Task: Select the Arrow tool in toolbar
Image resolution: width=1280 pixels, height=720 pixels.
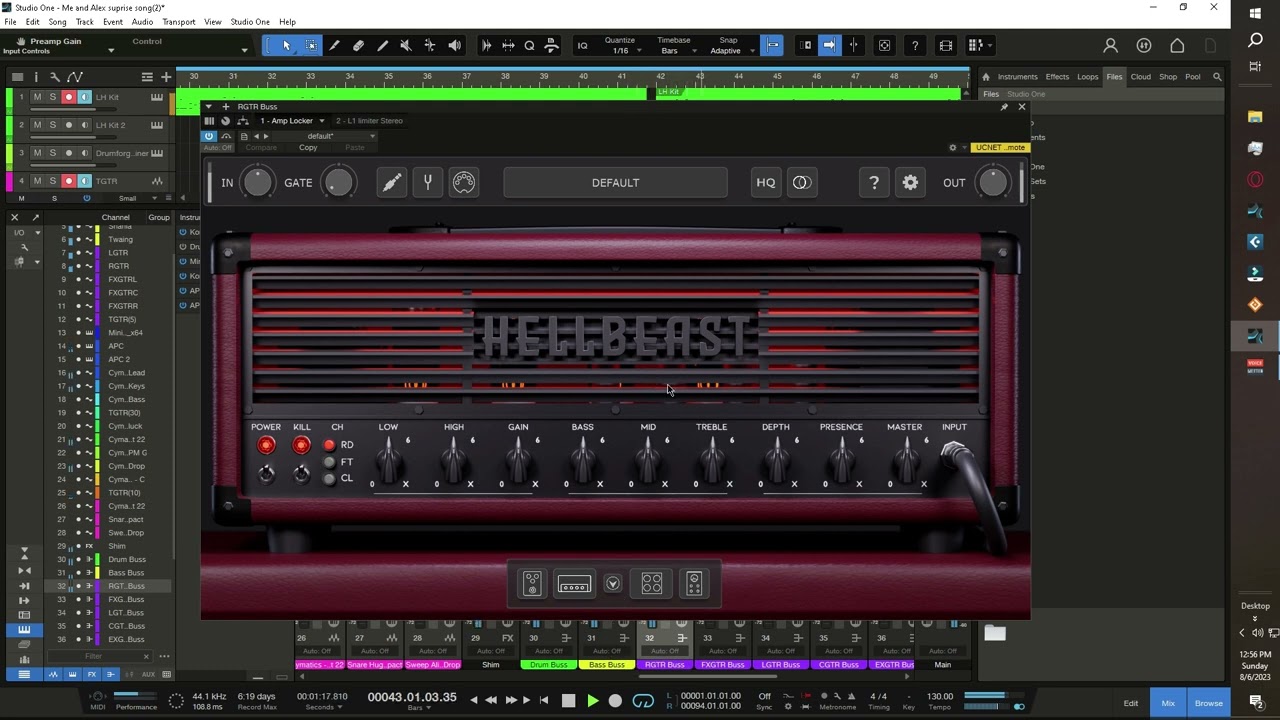Action: pyautogui.click(x=287, y=45)
